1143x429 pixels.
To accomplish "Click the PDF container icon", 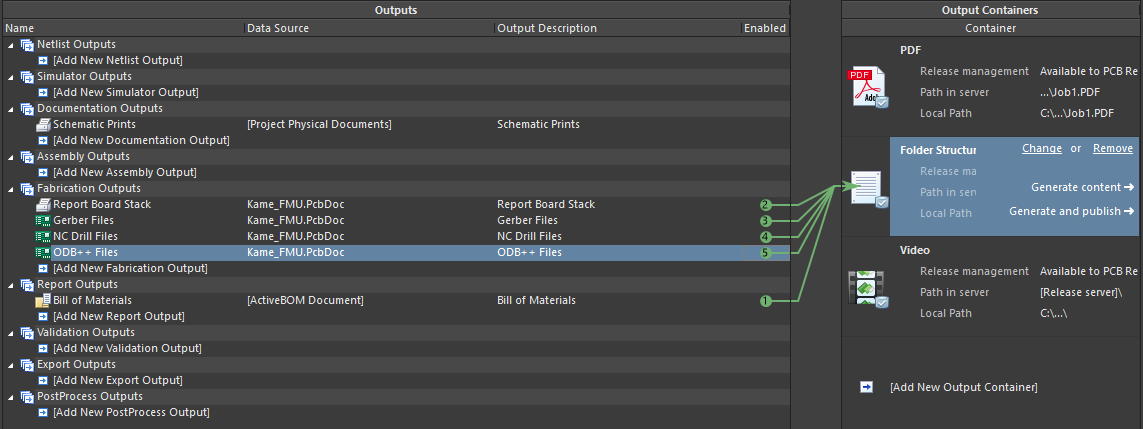I will coord(870,87).
